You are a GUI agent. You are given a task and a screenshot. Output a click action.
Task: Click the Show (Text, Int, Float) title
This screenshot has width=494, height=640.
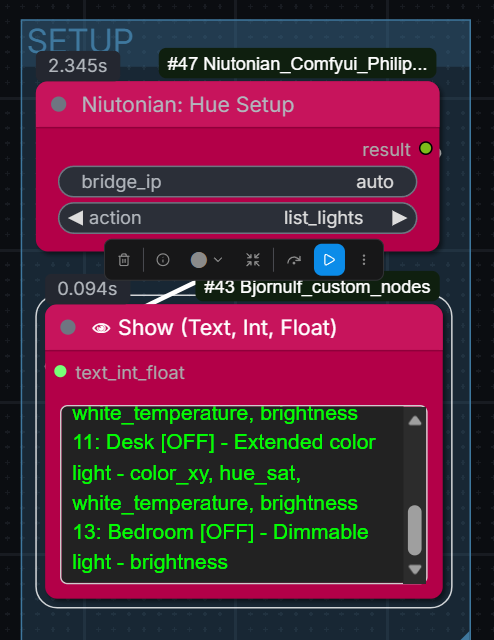click(227, 328)
